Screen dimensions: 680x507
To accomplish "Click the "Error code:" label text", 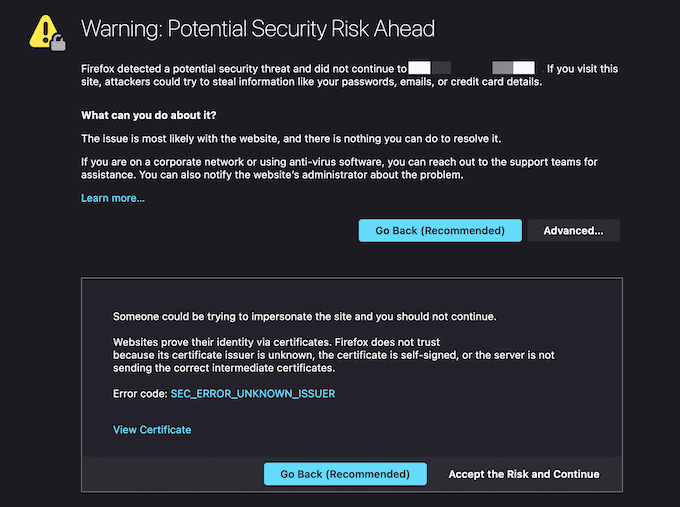I will [x=140, y=393].
